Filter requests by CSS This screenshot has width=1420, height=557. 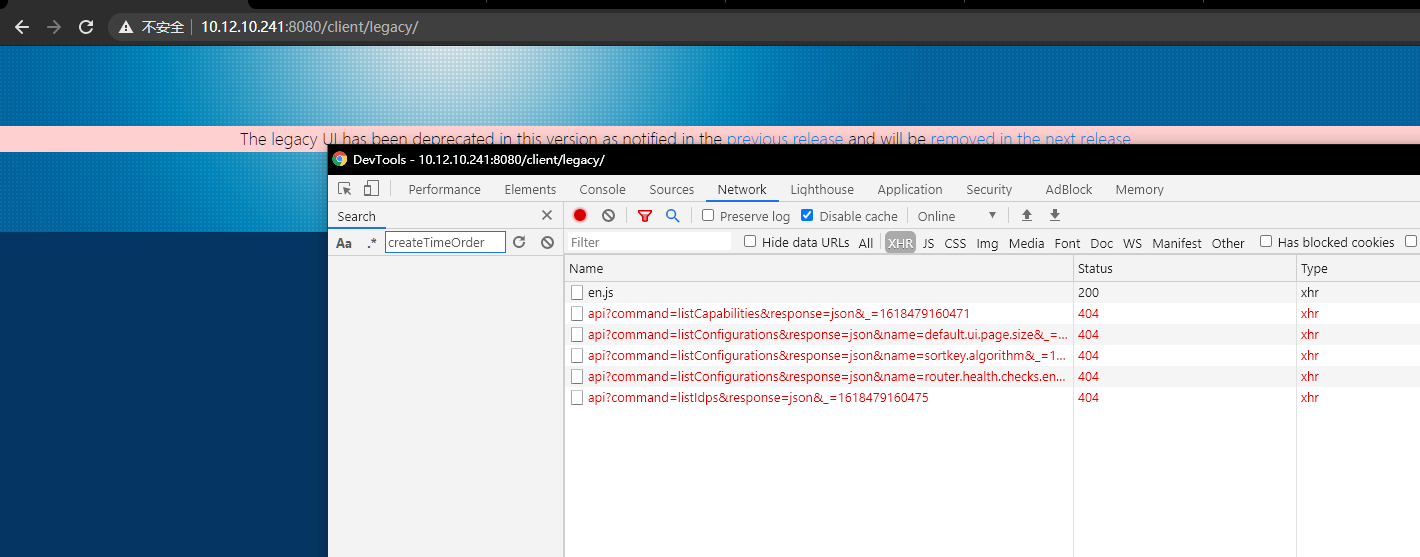point(955,243)
